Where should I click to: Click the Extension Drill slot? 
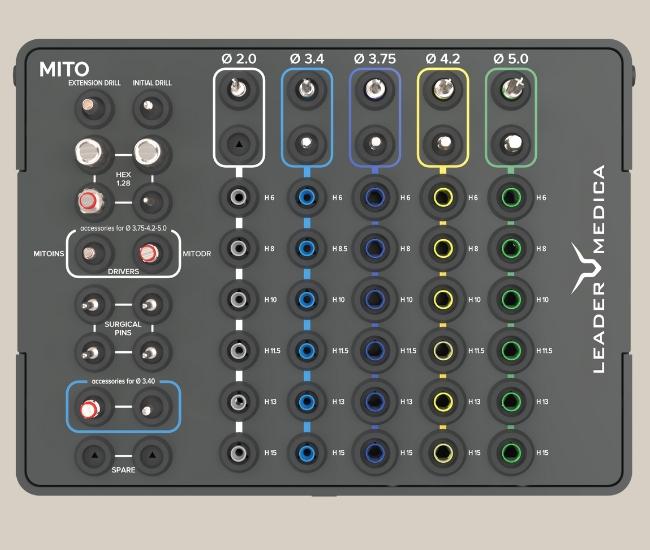pos(89,106)
